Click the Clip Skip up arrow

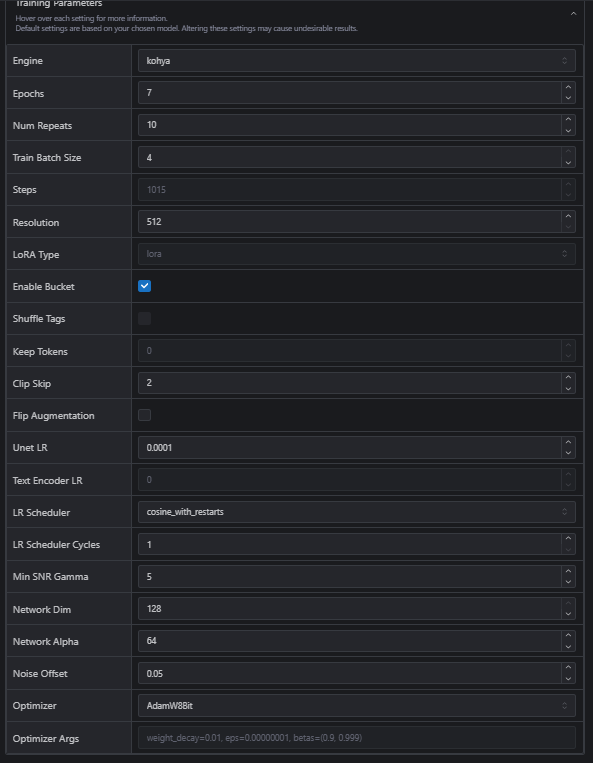tap(568, 378)
